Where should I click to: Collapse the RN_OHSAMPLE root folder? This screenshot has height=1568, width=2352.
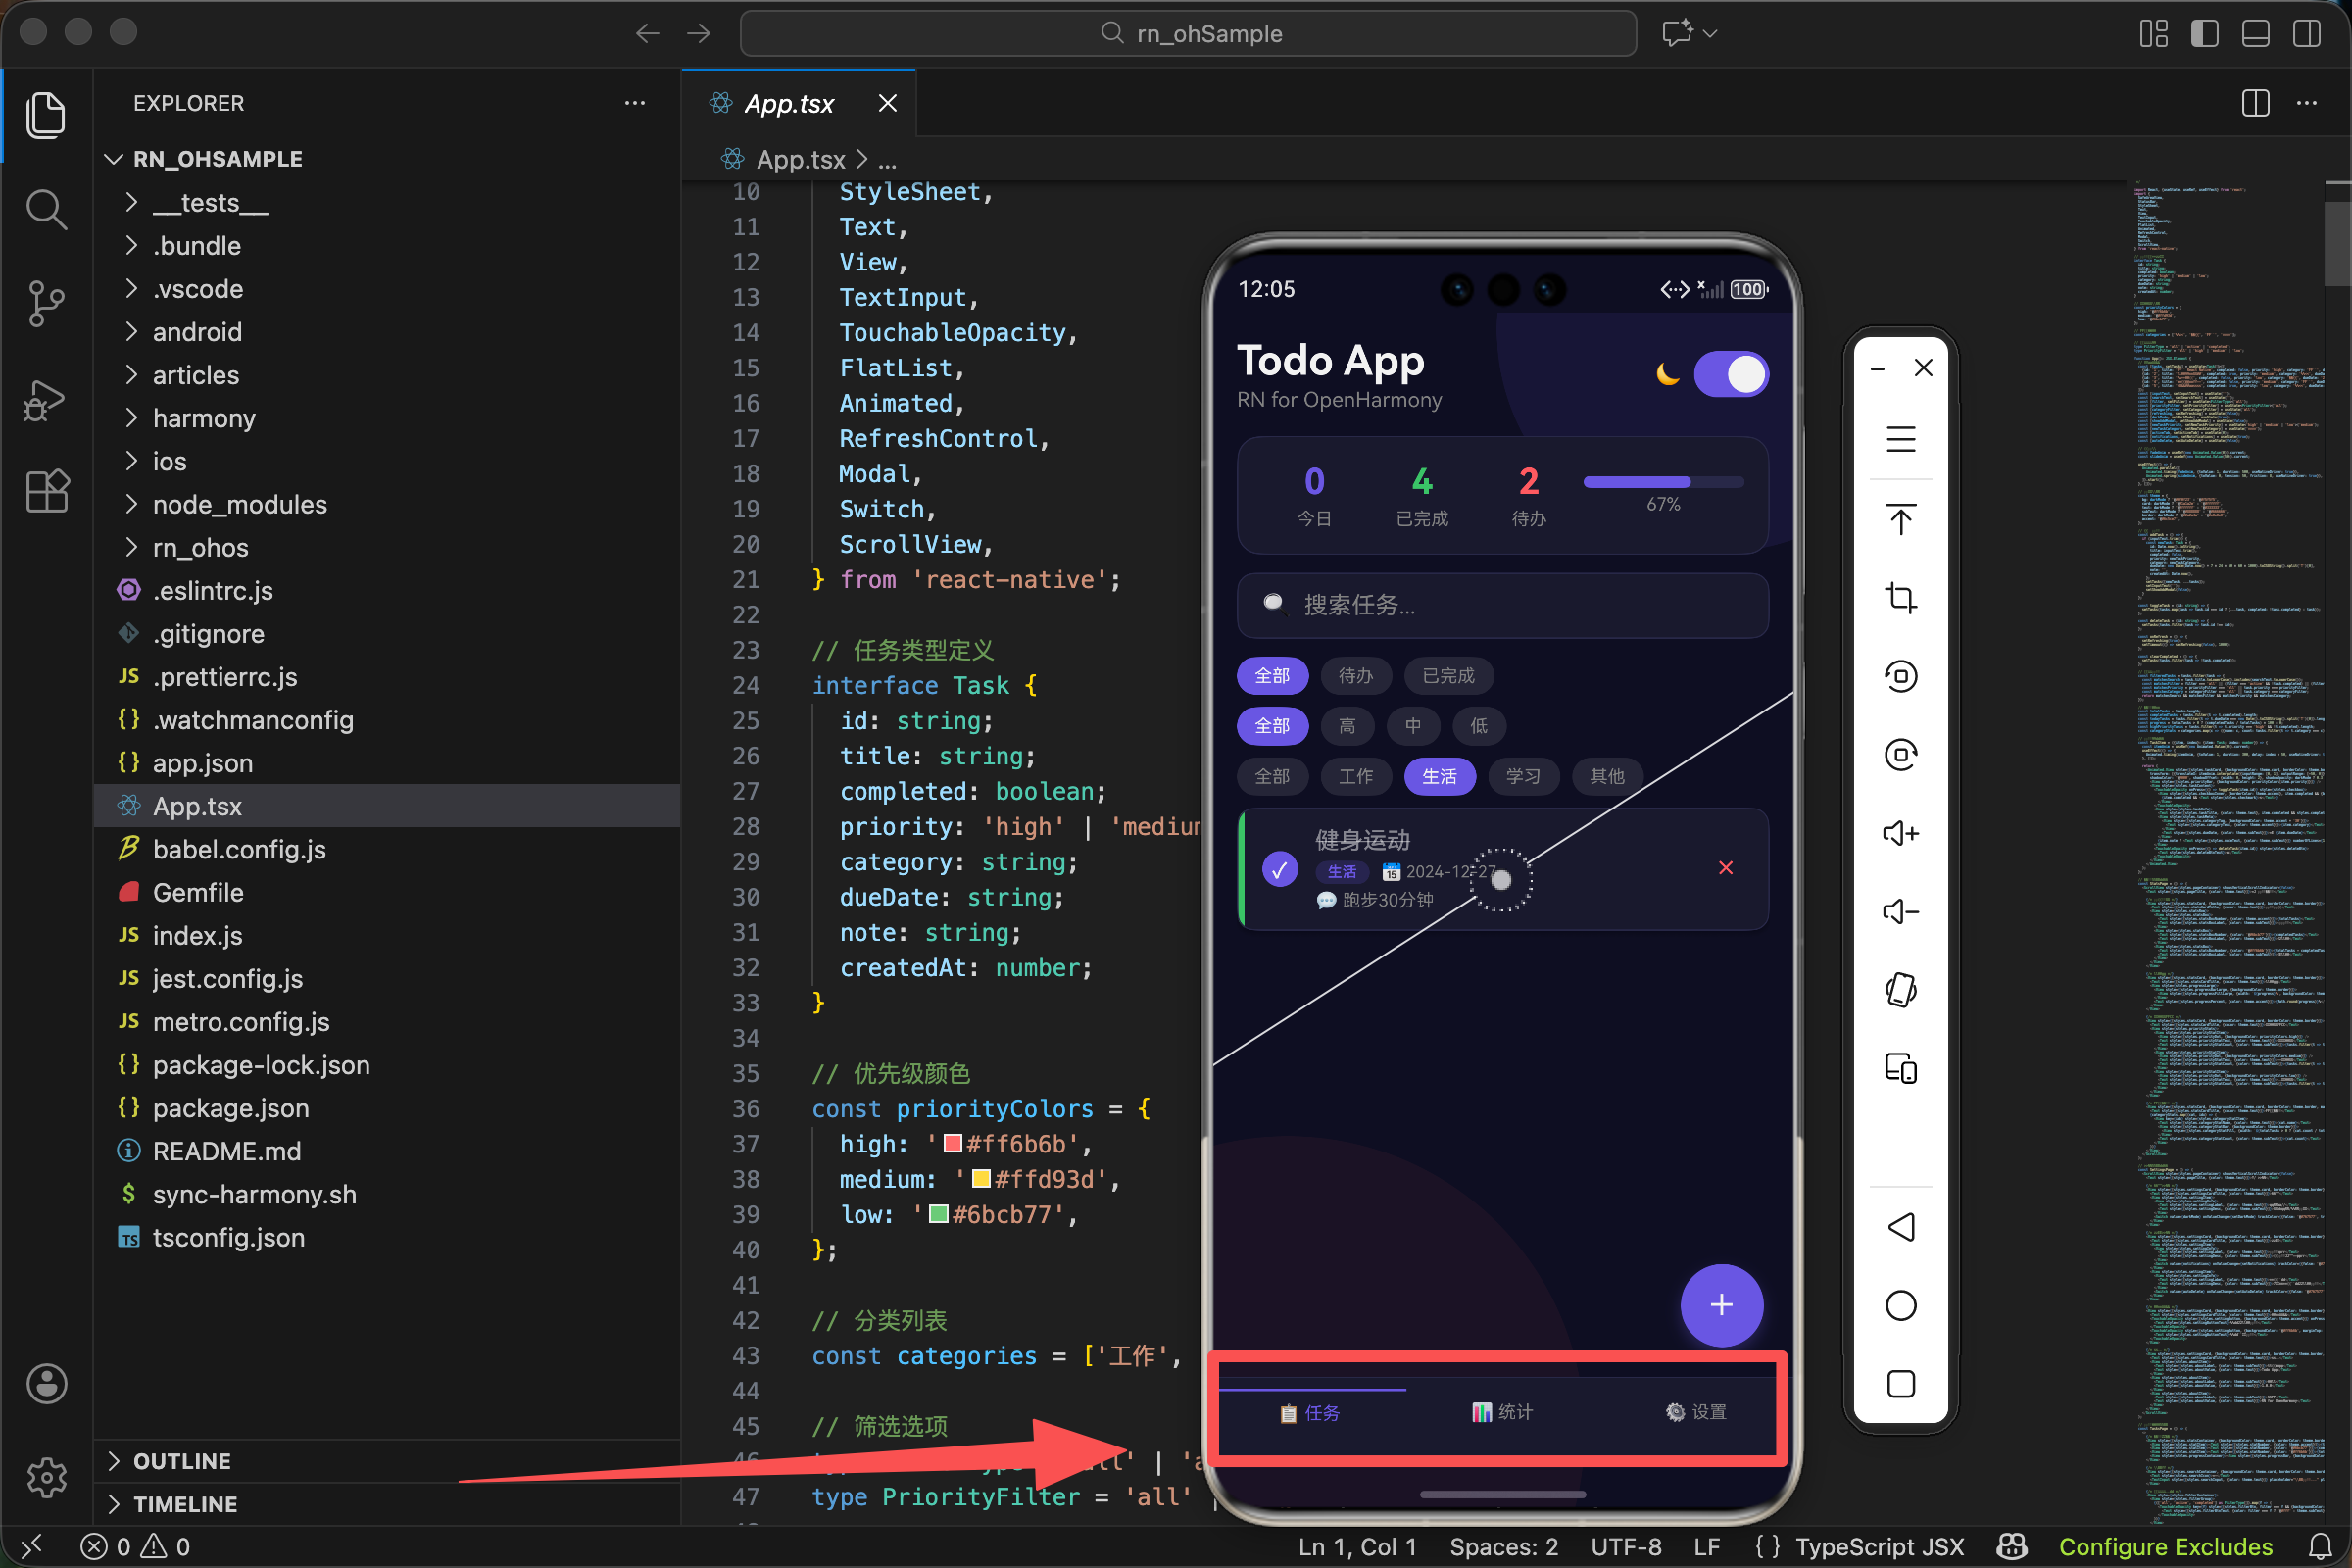pos(217,159)
